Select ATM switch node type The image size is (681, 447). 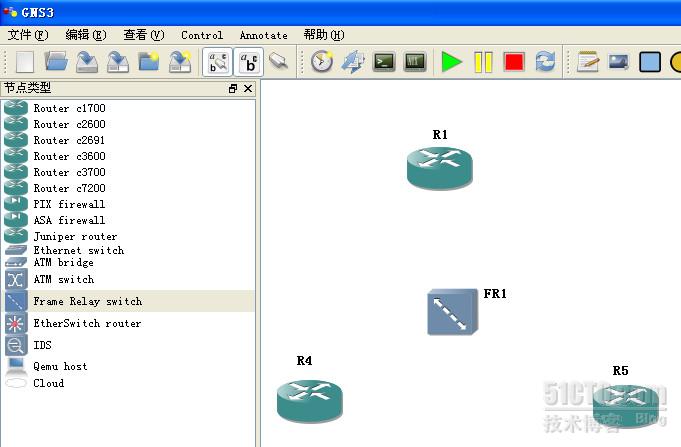tap(129, 279)
